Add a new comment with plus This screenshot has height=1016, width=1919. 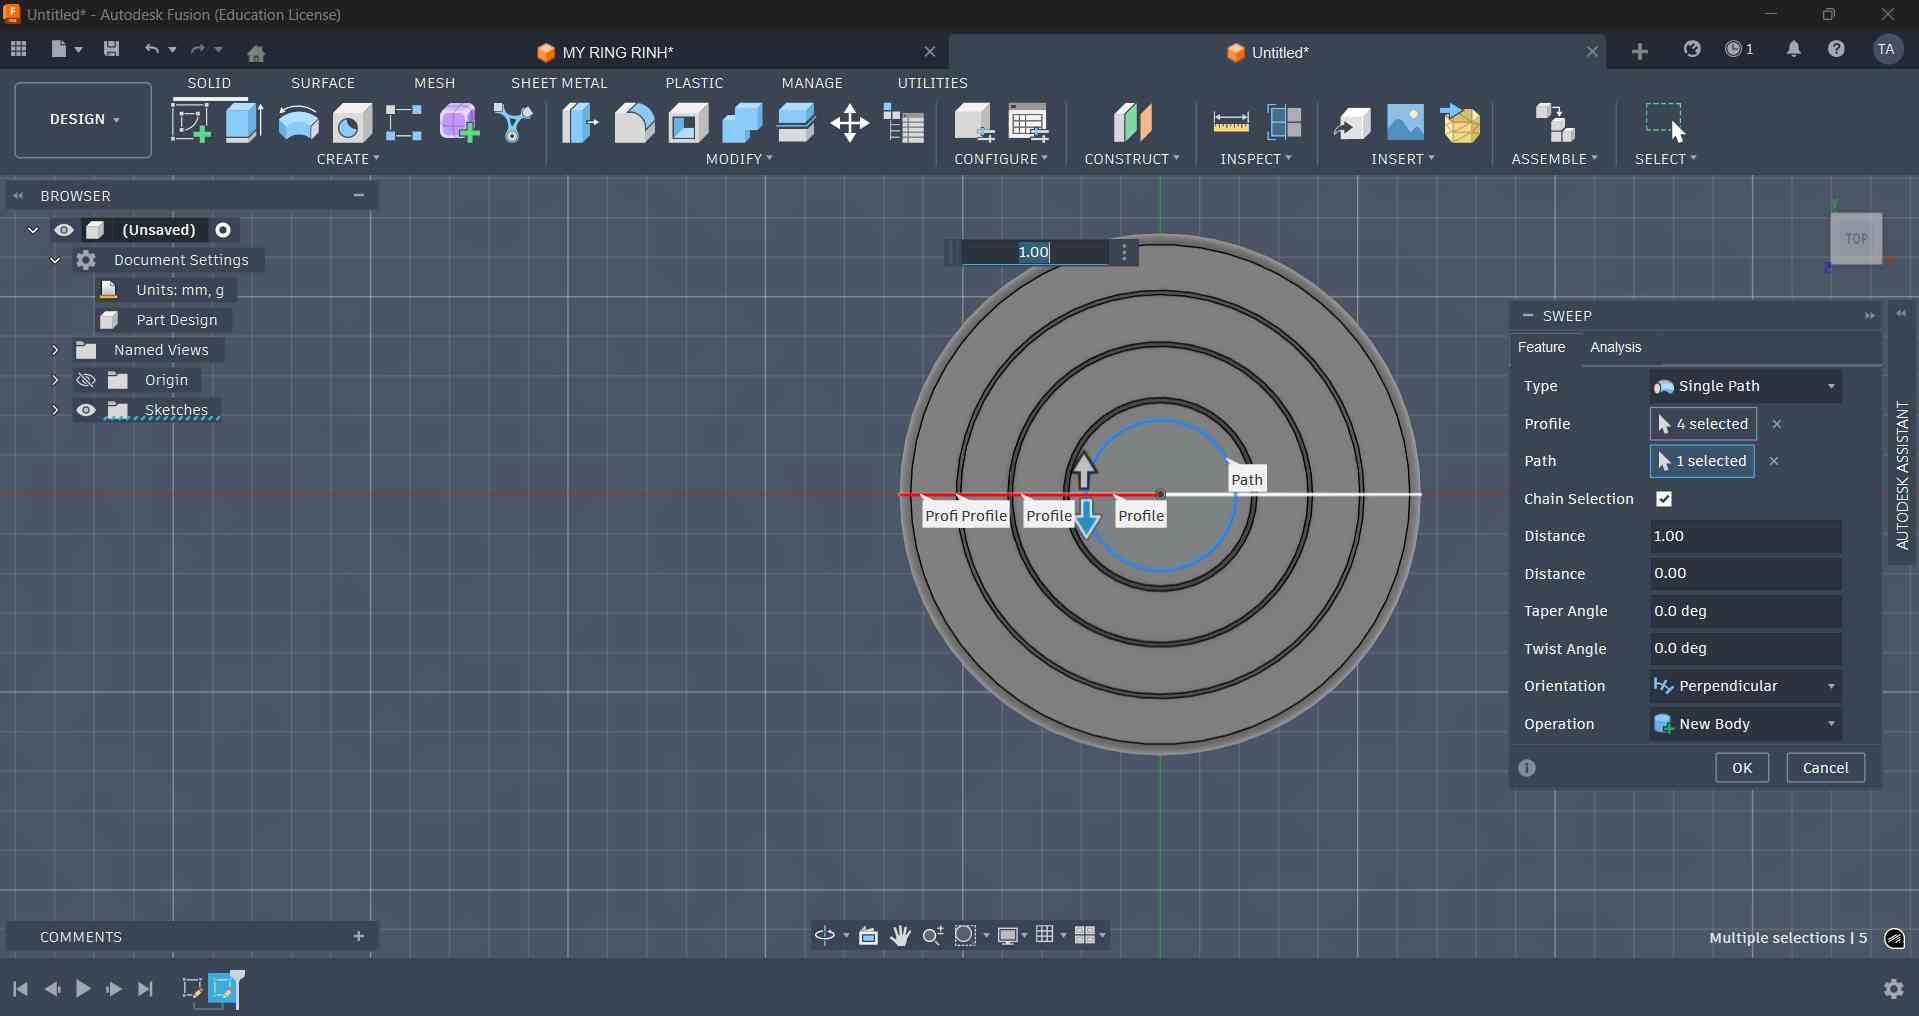[x=359, y=936]
